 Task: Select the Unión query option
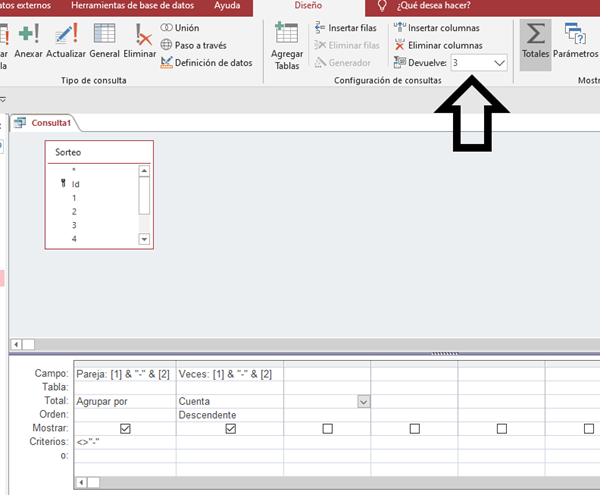point(178,28)
